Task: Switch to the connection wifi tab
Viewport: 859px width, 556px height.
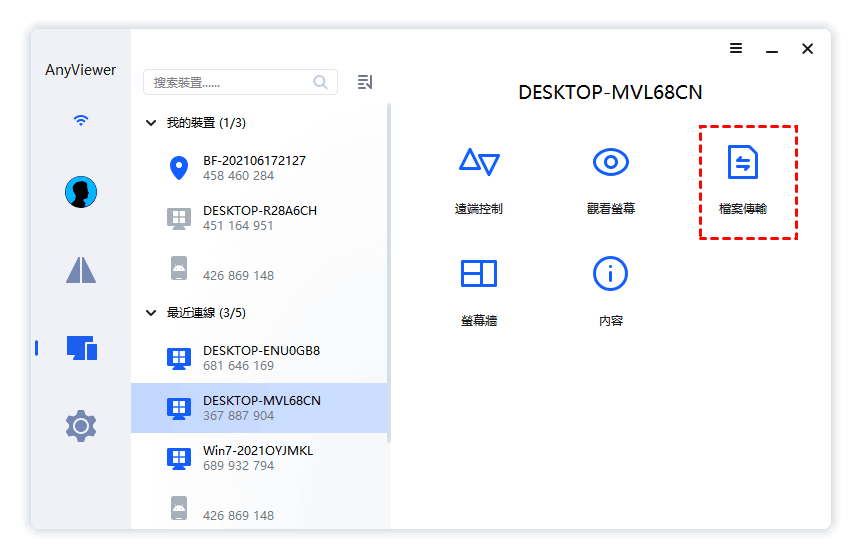Action: click(x=81, y=120)
